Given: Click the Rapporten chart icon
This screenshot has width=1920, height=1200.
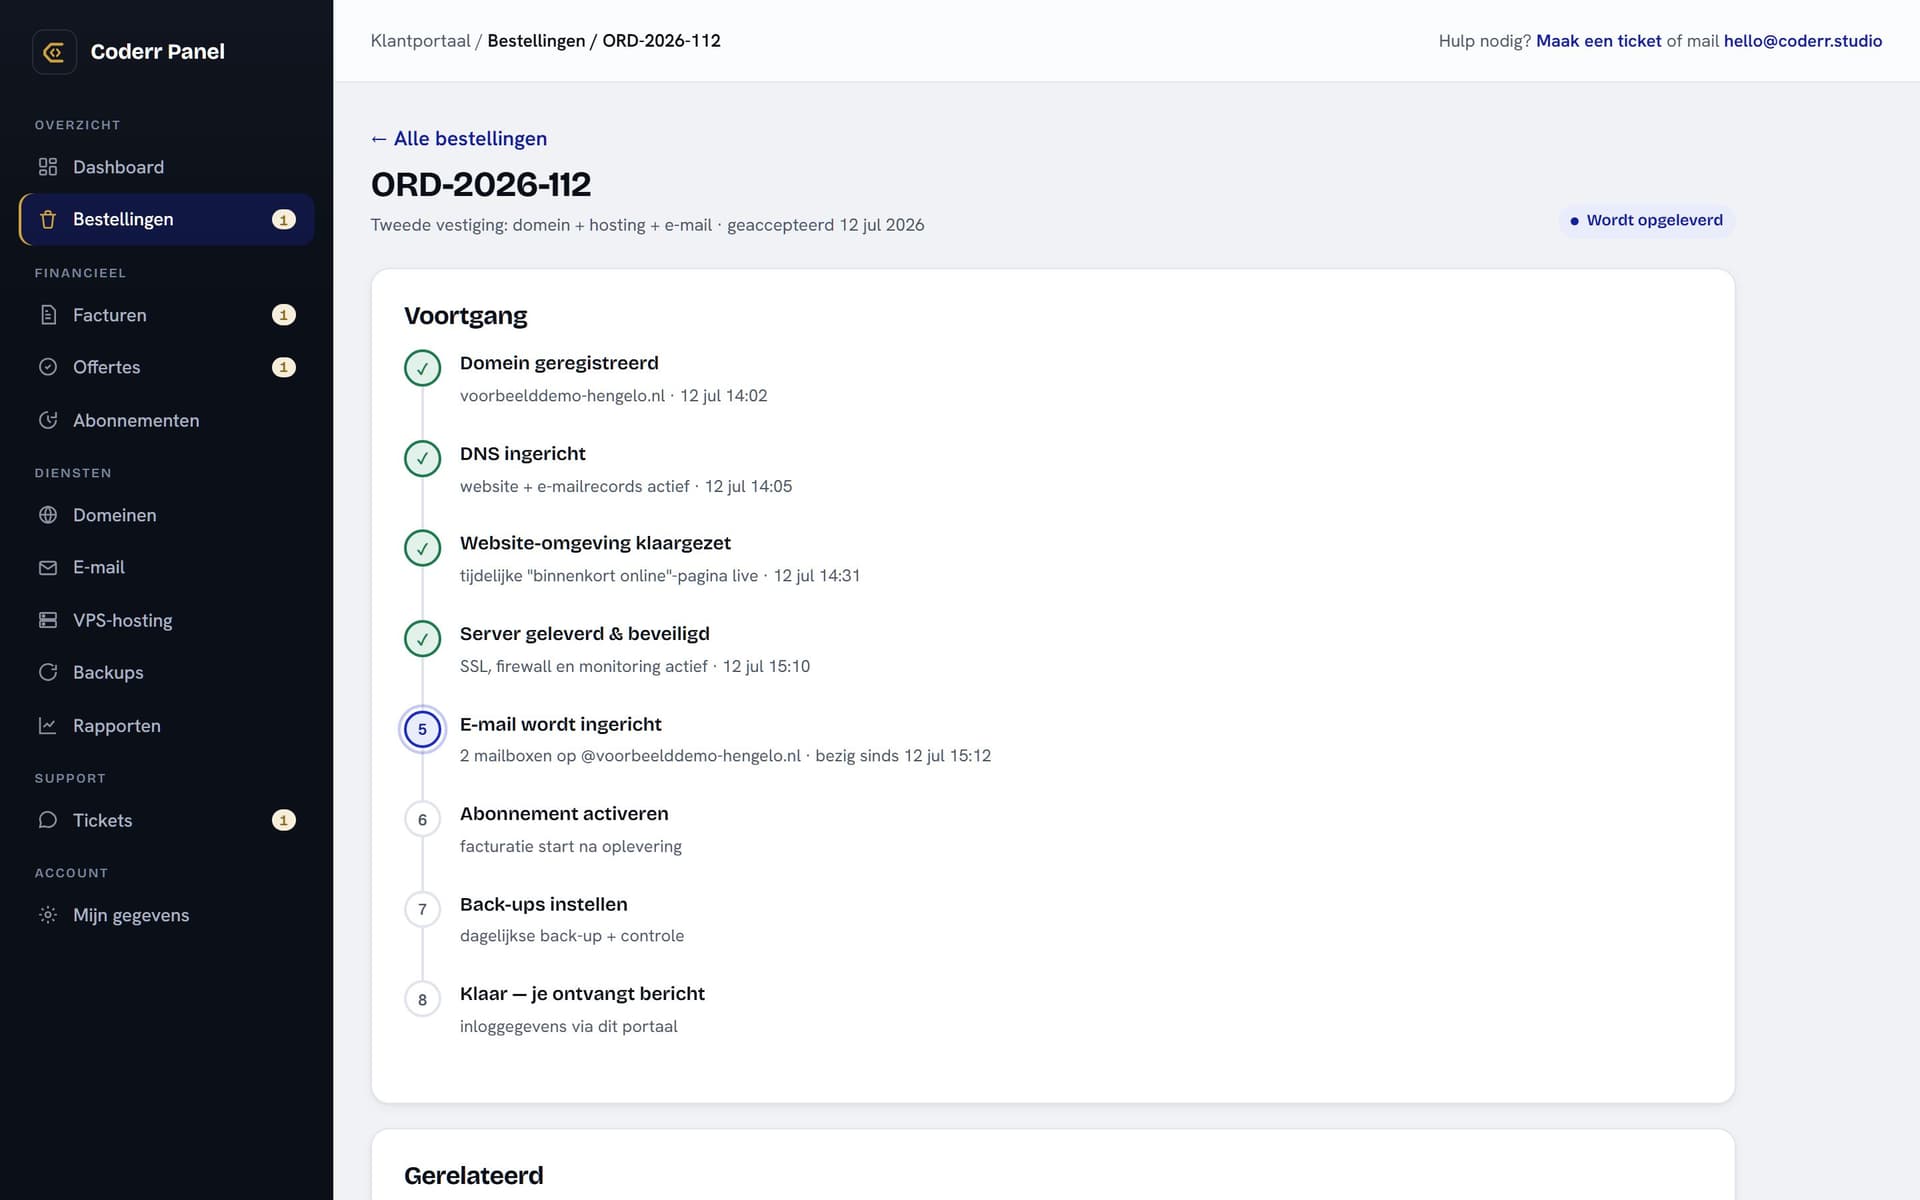Looking at the screenshot, I should click(48, 725).
